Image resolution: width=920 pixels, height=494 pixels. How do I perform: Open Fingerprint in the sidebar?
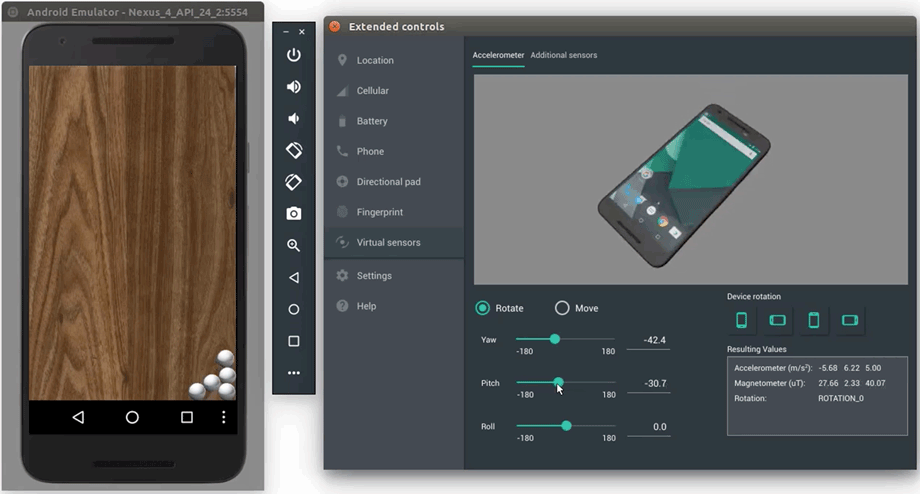(394, 212)
